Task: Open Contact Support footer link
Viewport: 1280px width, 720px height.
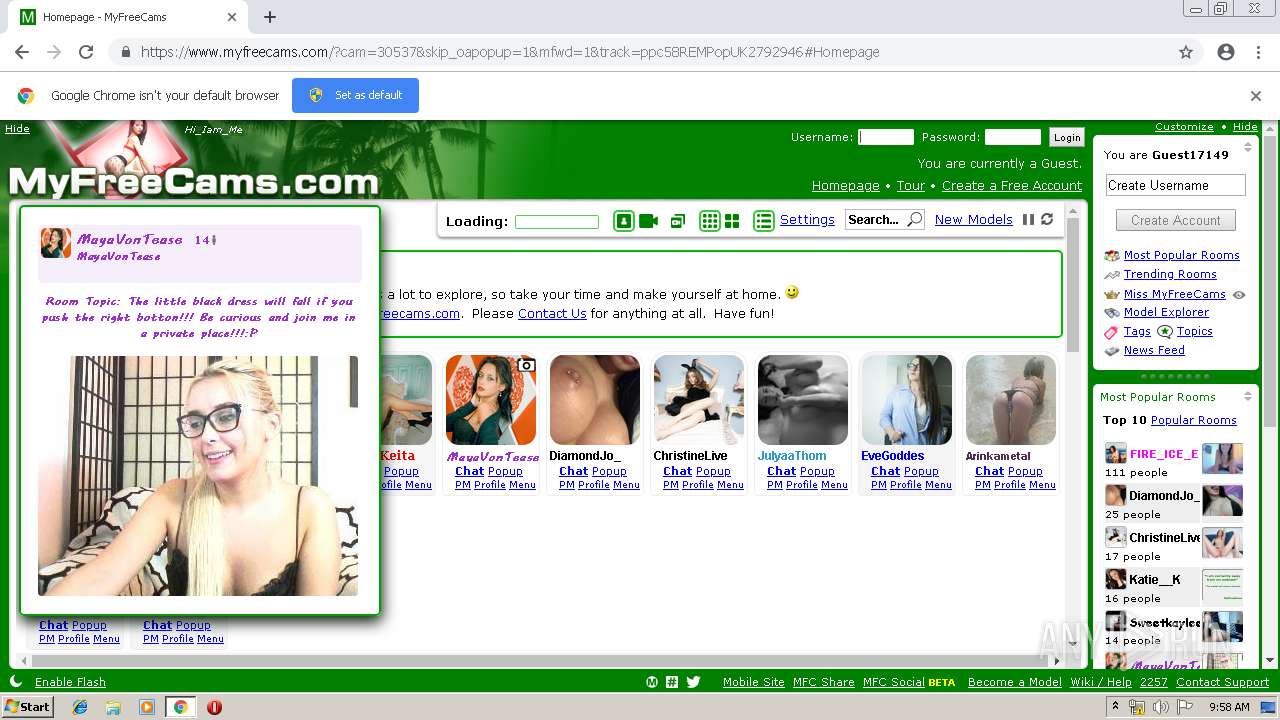Action: coord(1222,682)
